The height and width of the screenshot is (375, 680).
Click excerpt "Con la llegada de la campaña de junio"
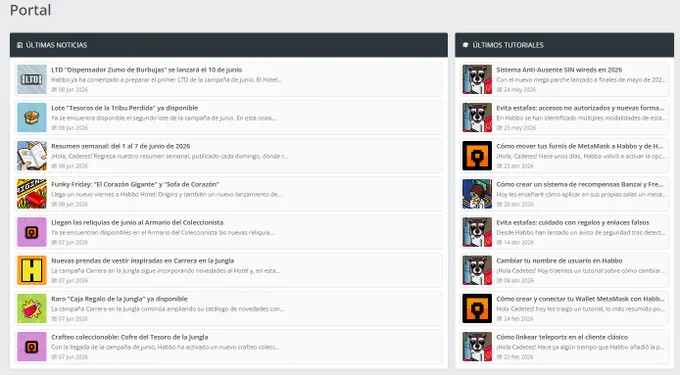click(165, 347)
